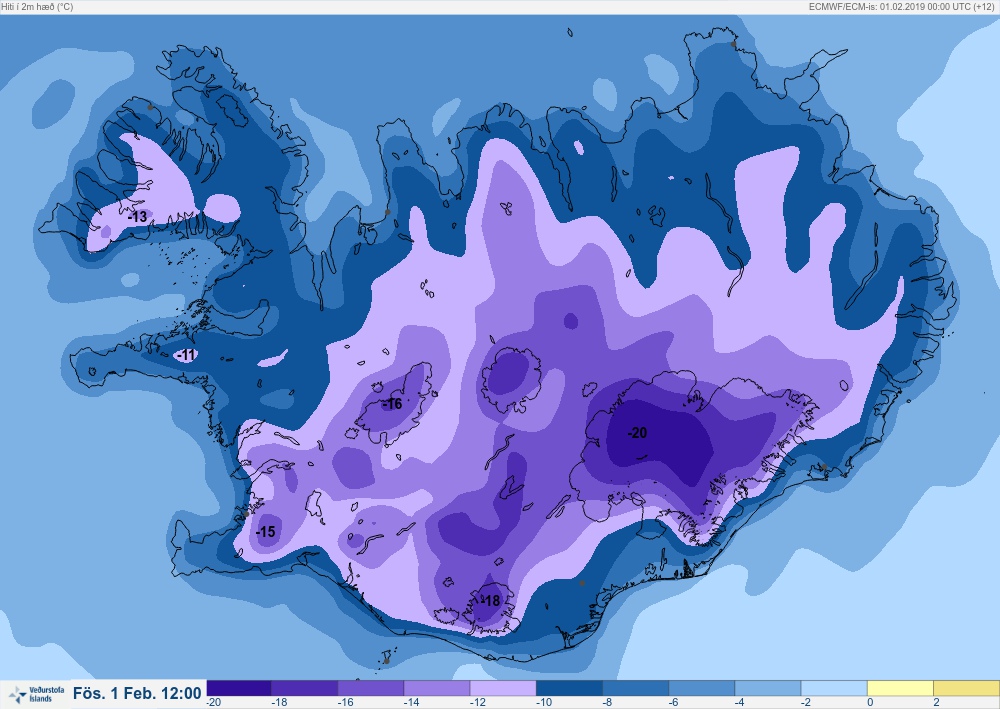Screen dimensions: 1000x709
Task: Click the station dot on the southeast coast
Action: [x=824, y=467]
